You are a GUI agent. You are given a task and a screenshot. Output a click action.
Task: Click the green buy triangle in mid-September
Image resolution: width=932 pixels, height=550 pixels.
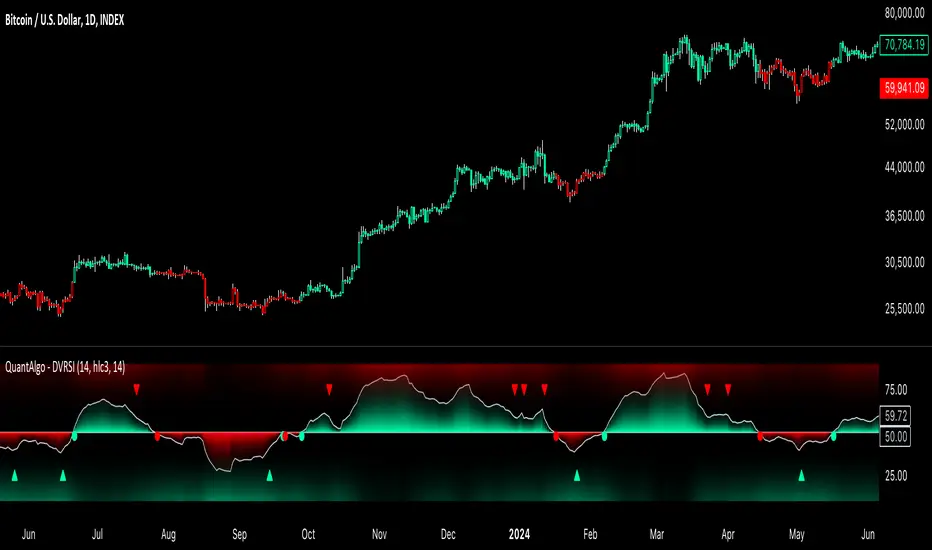(x=270, y=475)
